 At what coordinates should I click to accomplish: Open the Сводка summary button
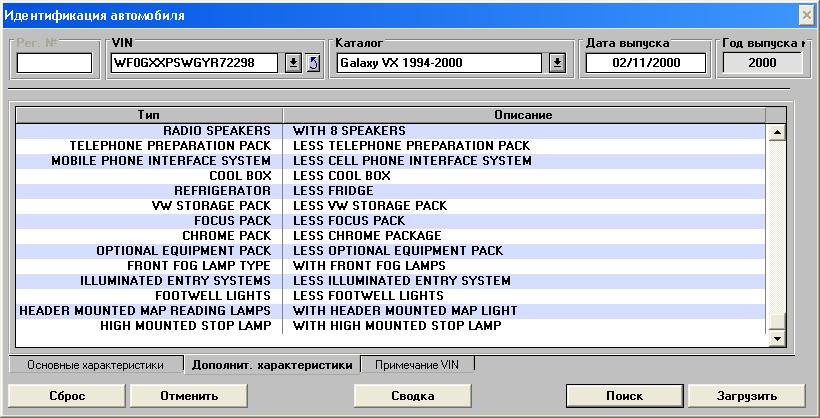pos(412,396)
